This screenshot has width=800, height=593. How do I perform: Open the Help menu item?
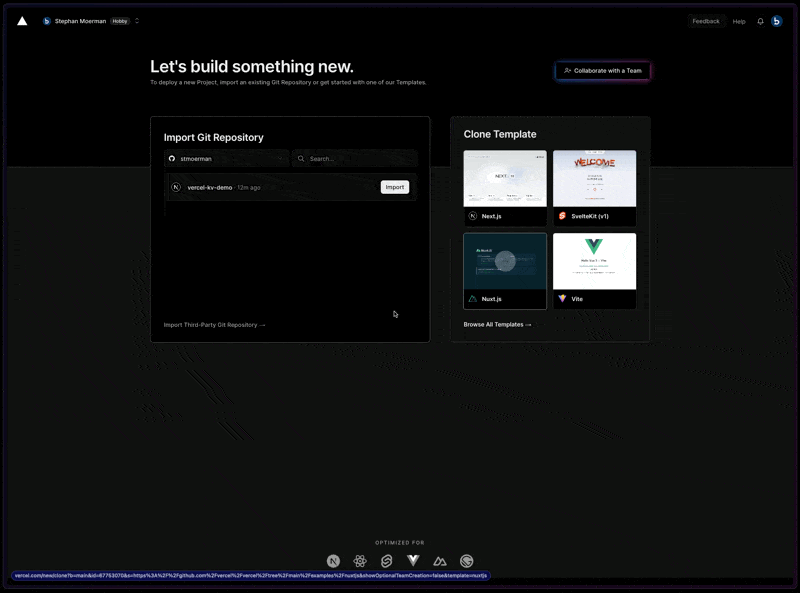click(x=739, y=21)
